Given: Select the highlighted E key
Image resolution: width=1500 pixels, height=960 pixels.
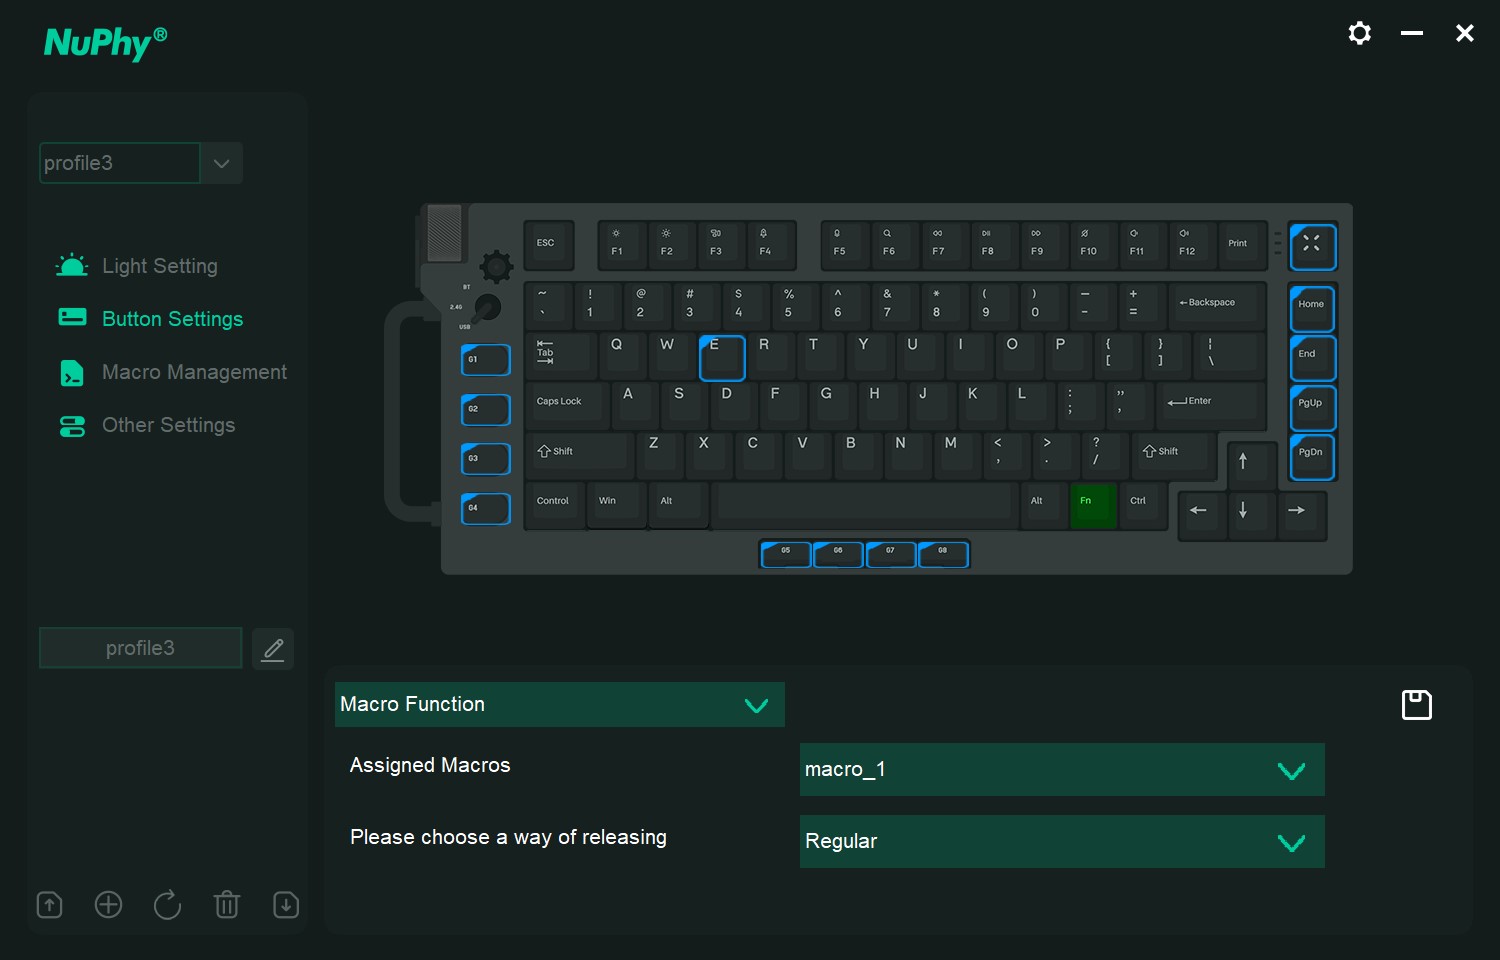Looking at the screenshot, I should pos(722,357).
